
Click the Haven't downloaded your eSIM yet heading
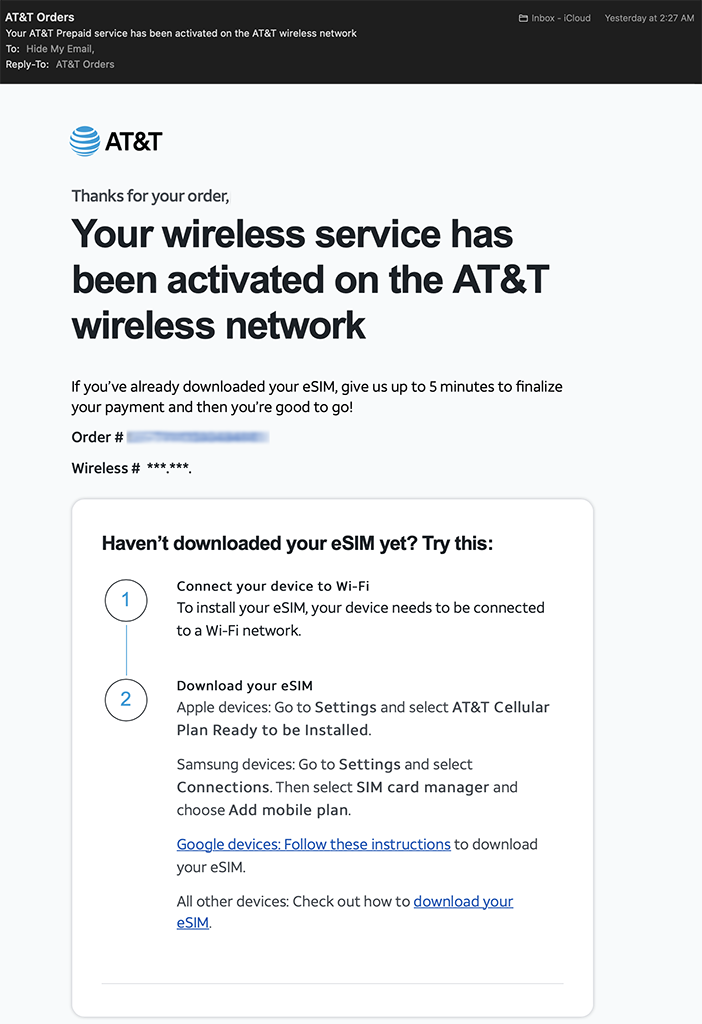tap(297, 543)
